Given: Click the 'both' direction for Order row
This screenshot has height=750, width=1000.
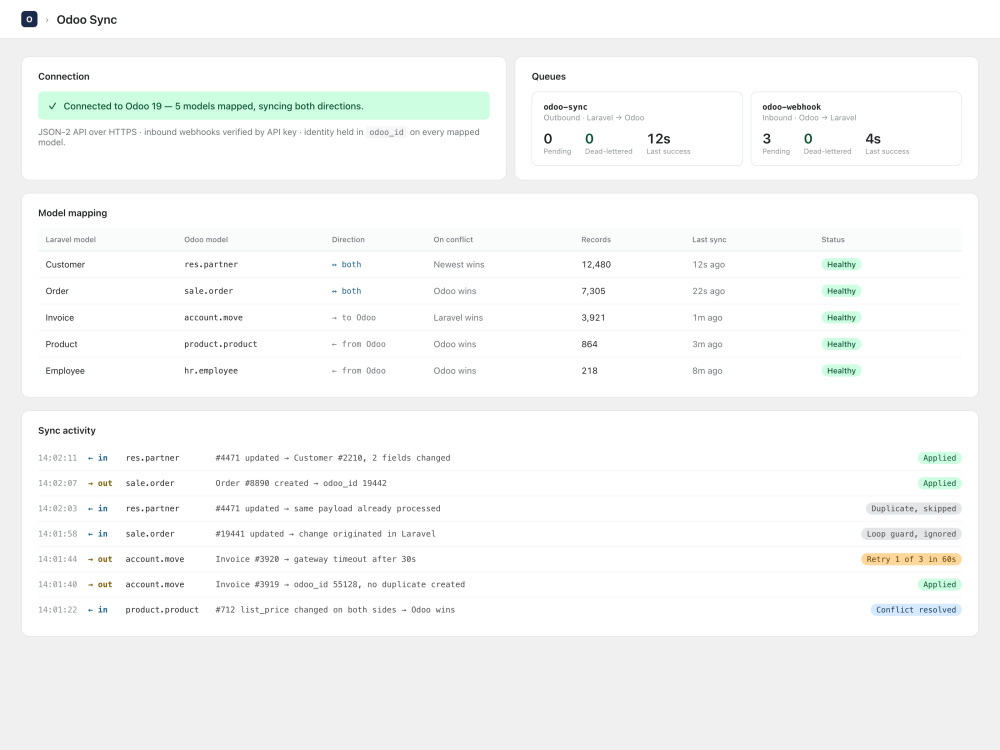Looking at the screenshot, I should click(346, 291).
